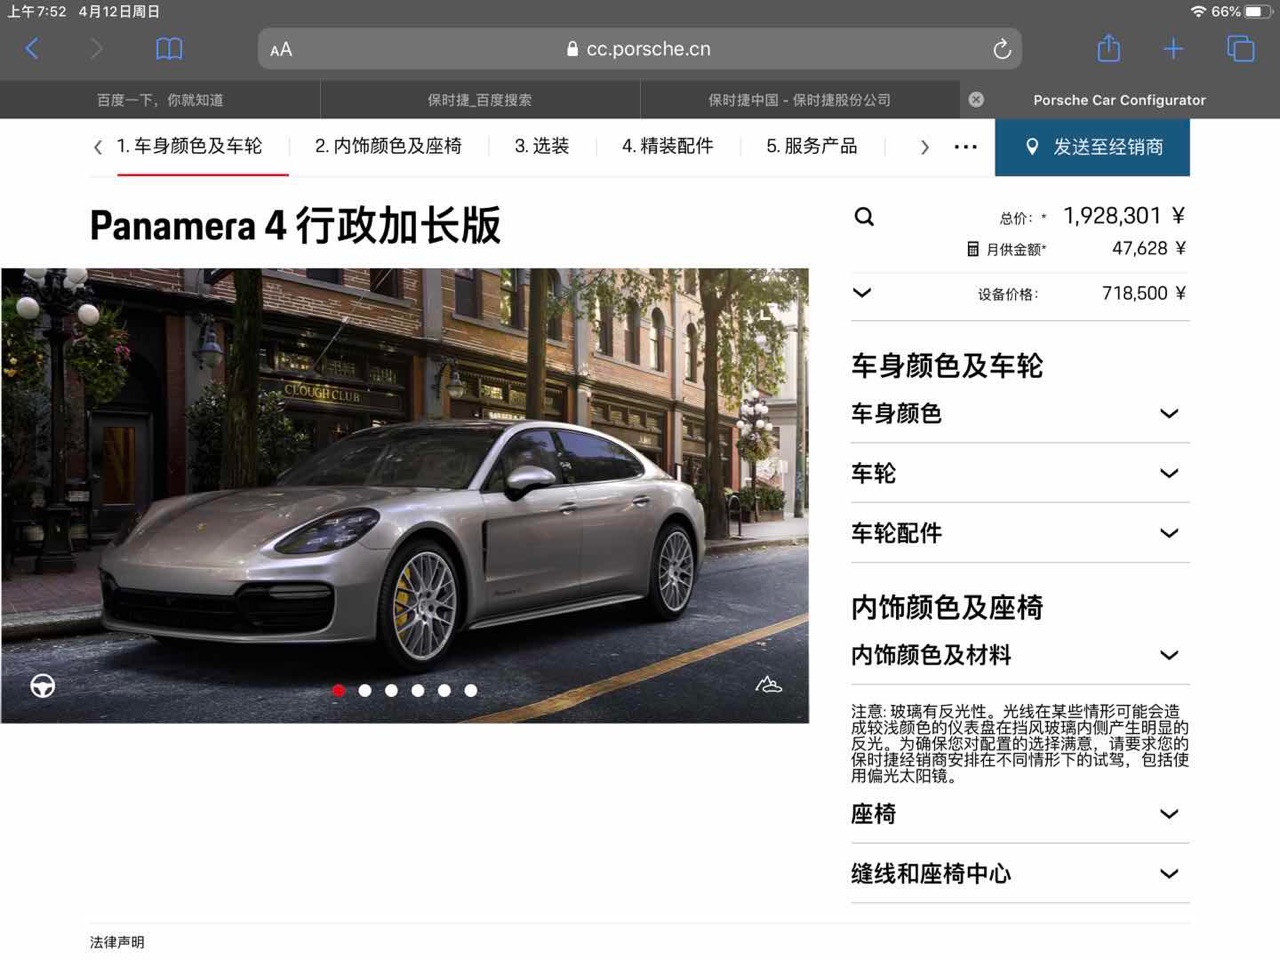Select the third carousel image dot

point(391,690)
